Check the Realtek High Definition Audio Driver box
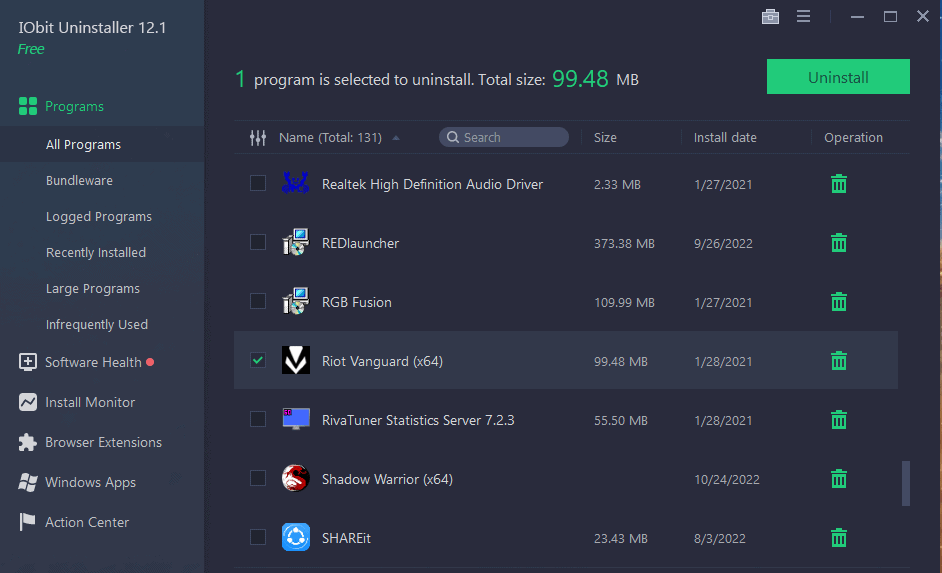 coord(258,183)
